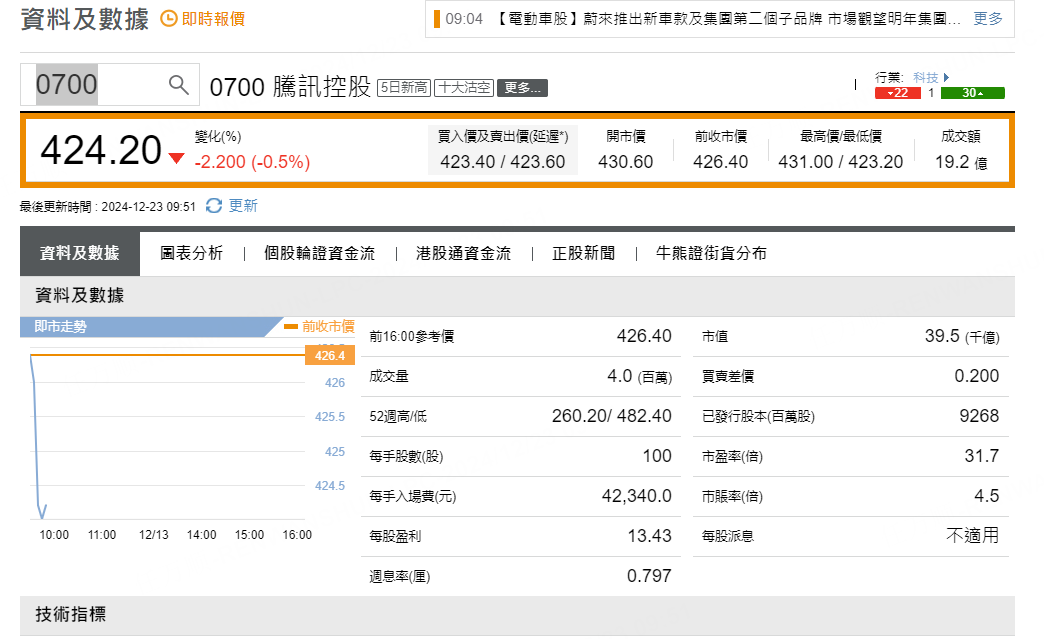
Task: Expand the 更多... tags button
Action: coord(522,88)
